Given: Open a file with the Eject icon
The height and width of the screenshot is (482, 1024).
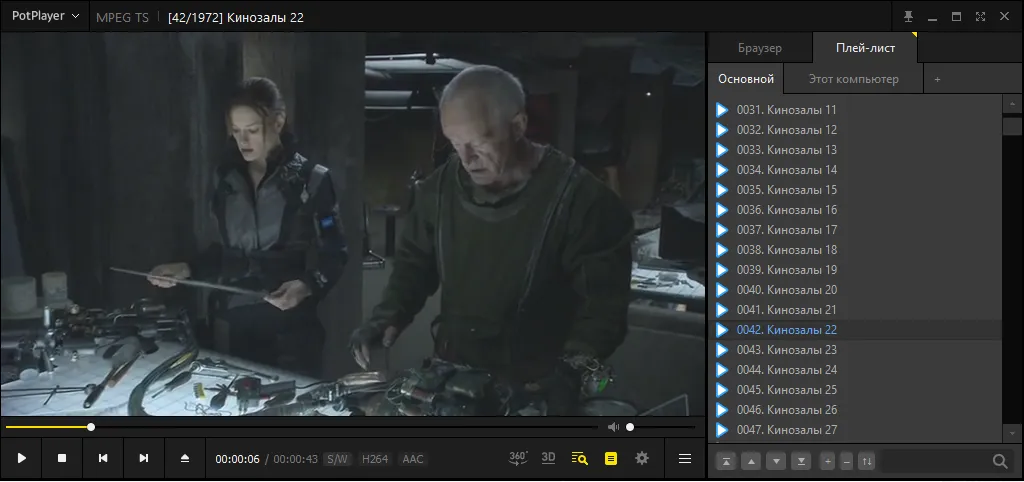Looking at the screenshot, I should point(185,458).
